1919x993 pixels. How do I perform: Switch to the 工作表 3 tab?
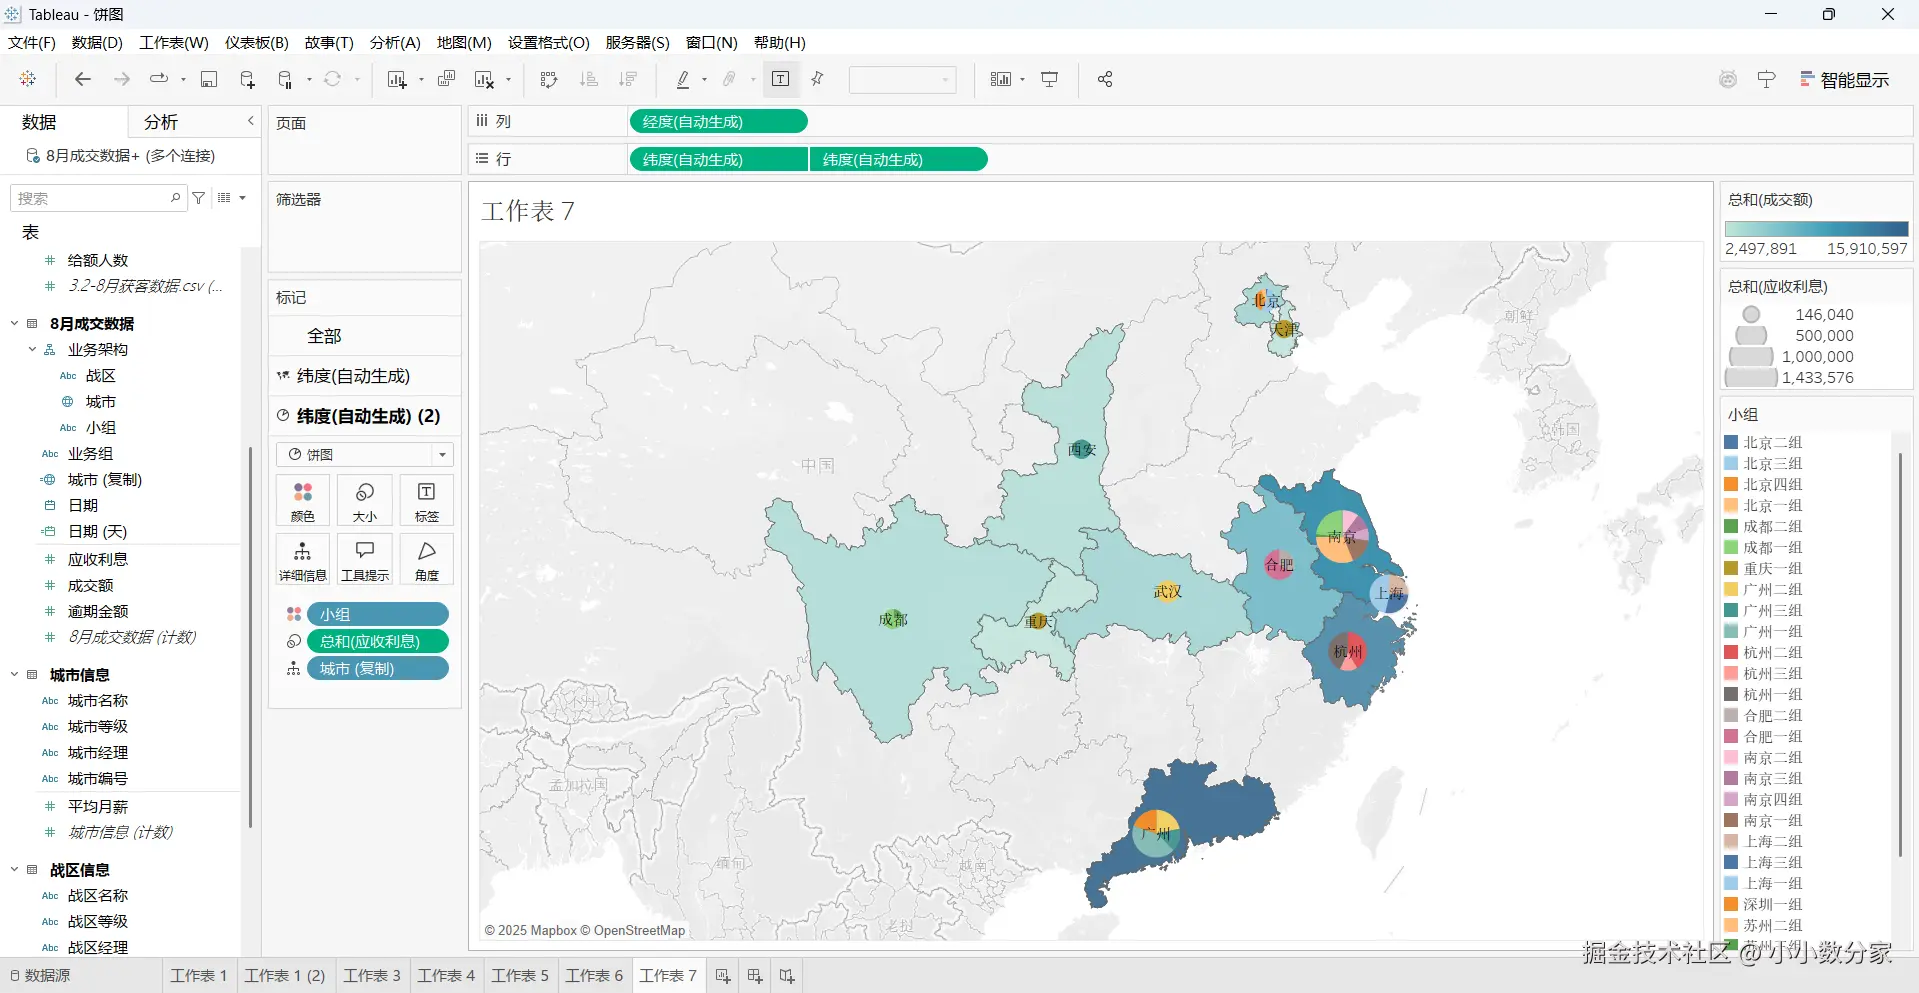pyautogui.click(x=372, y=976)
